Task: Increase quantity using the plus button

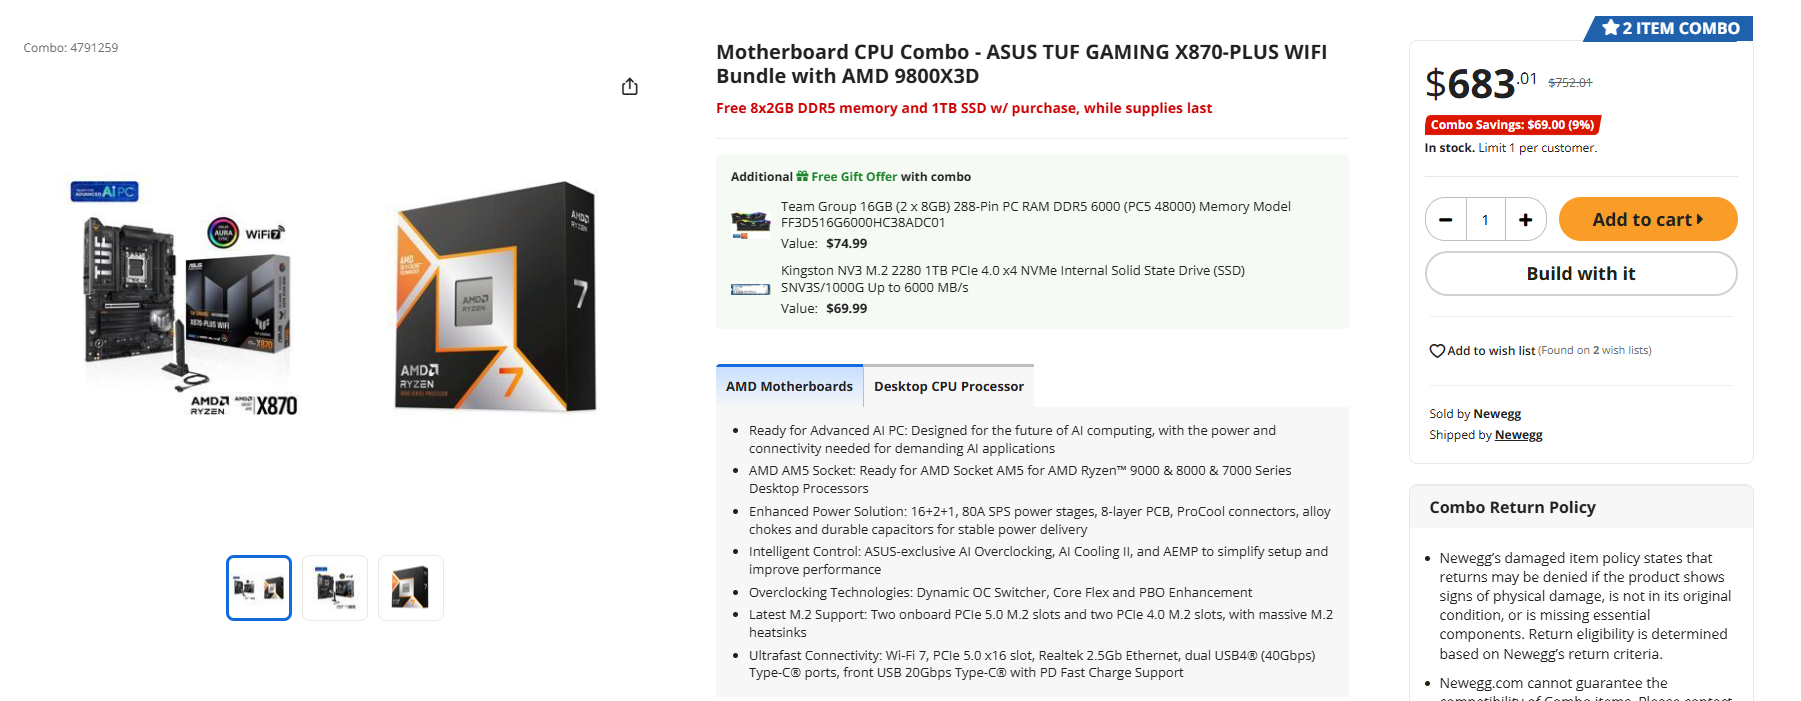Action: click(1525, 219)
